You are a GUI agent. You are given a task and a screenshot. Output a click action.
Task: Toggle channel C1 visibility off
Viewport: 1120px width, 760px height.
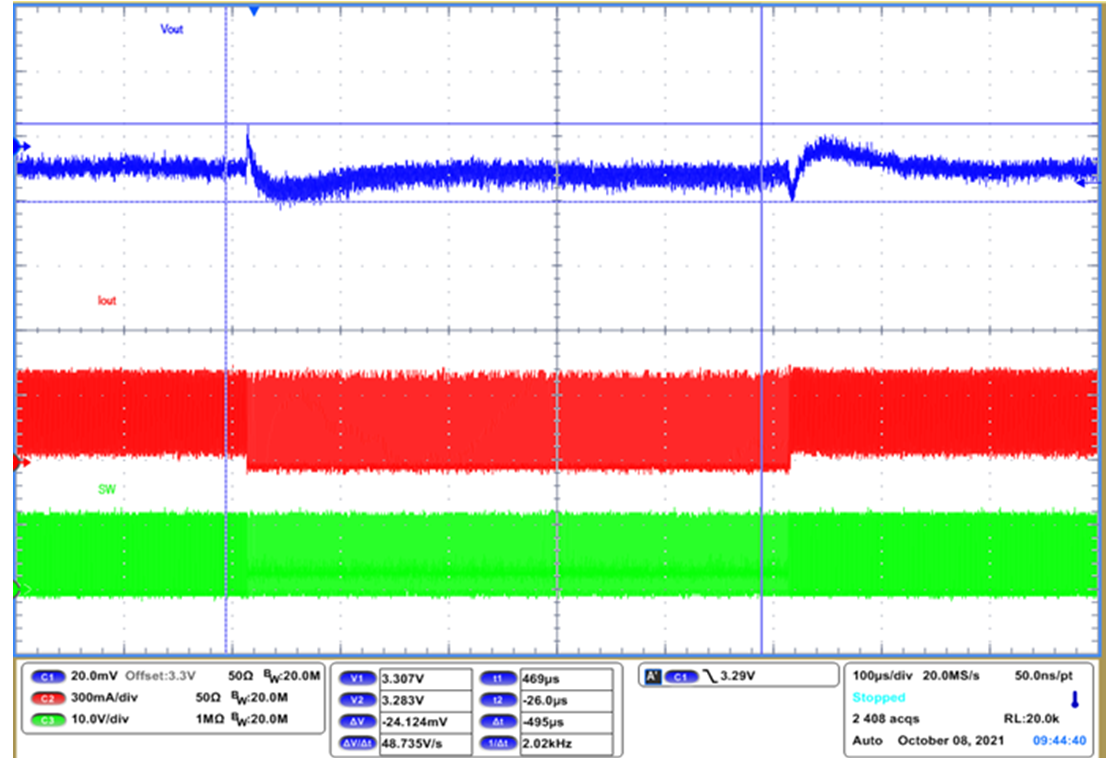click(x=49, y=676)
